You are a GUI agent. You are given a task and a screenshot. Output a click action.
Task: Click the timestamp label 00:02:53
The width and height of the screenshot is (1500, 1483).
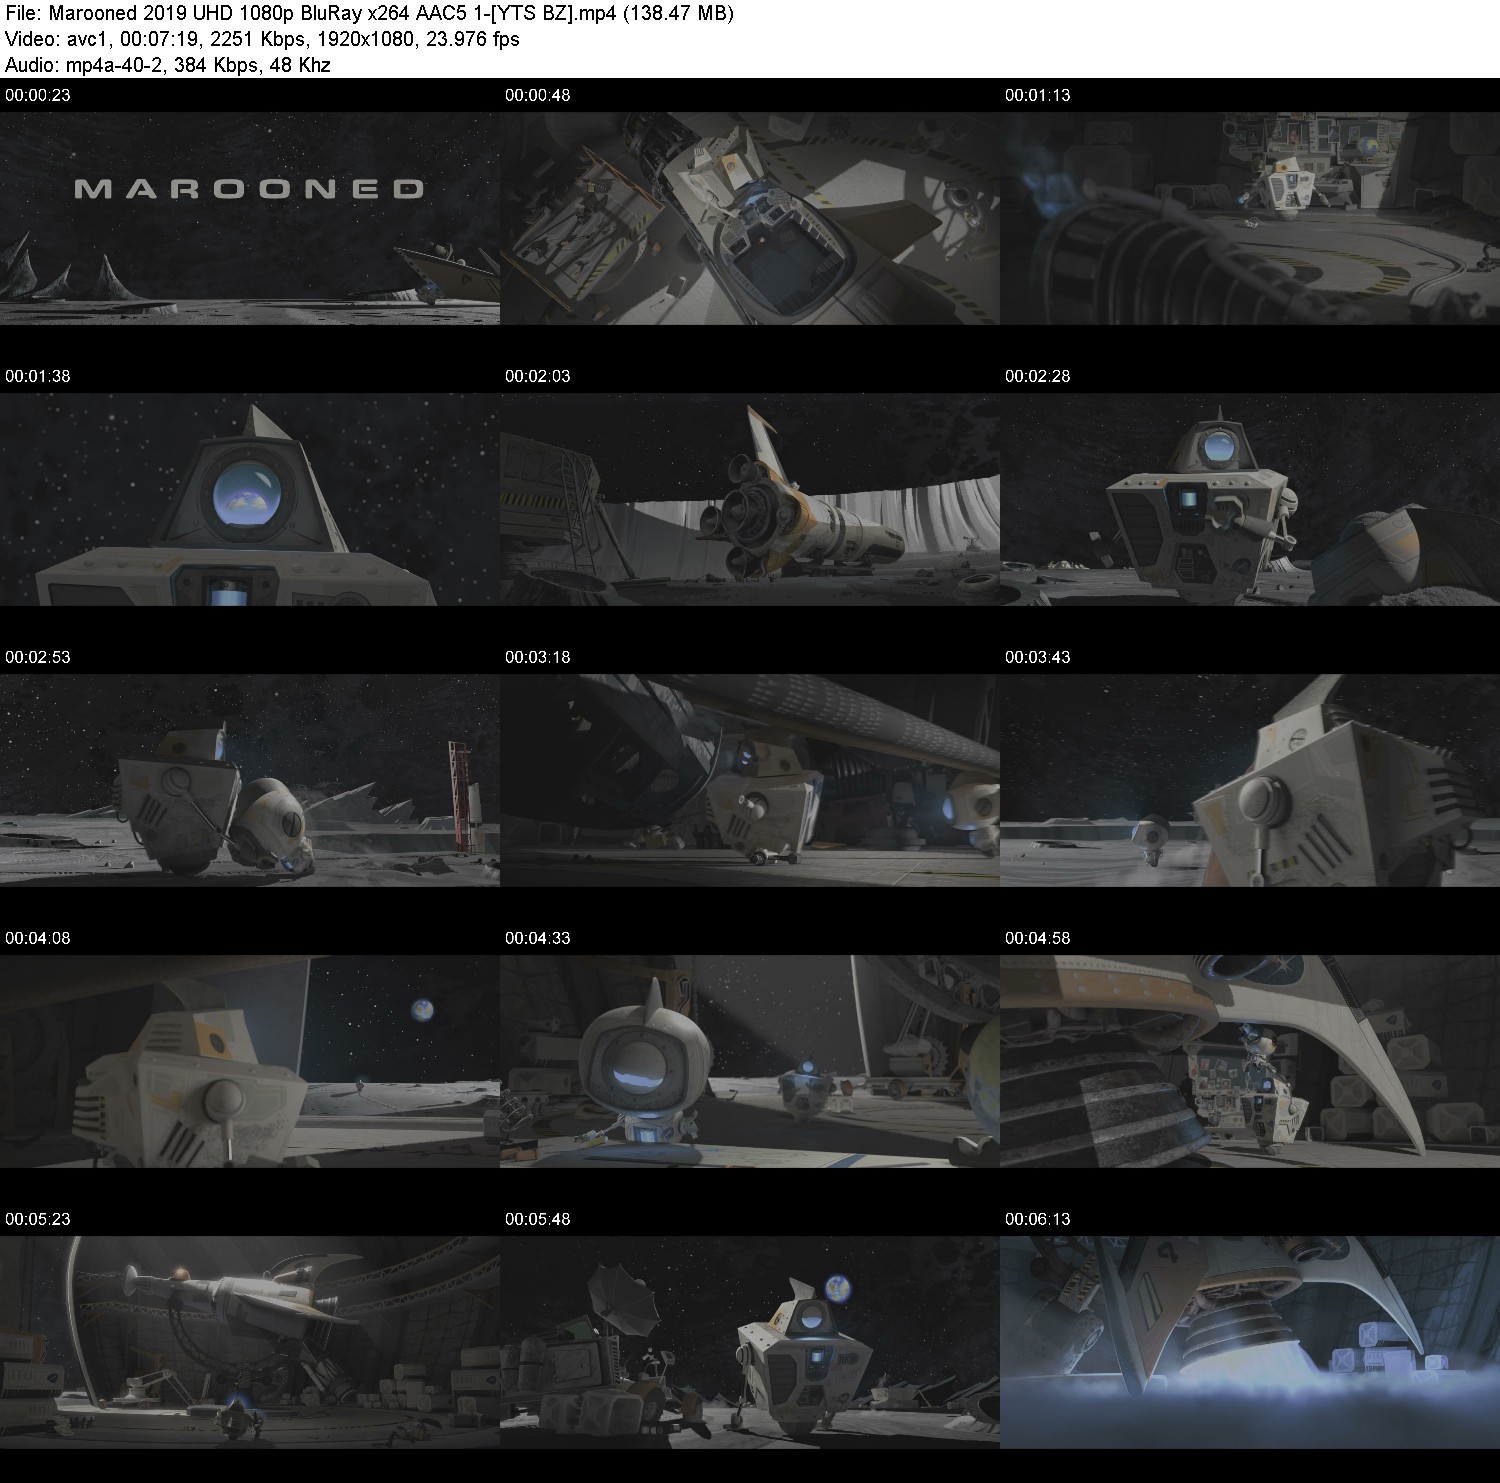pyautogui.click(x=38, y=657)
